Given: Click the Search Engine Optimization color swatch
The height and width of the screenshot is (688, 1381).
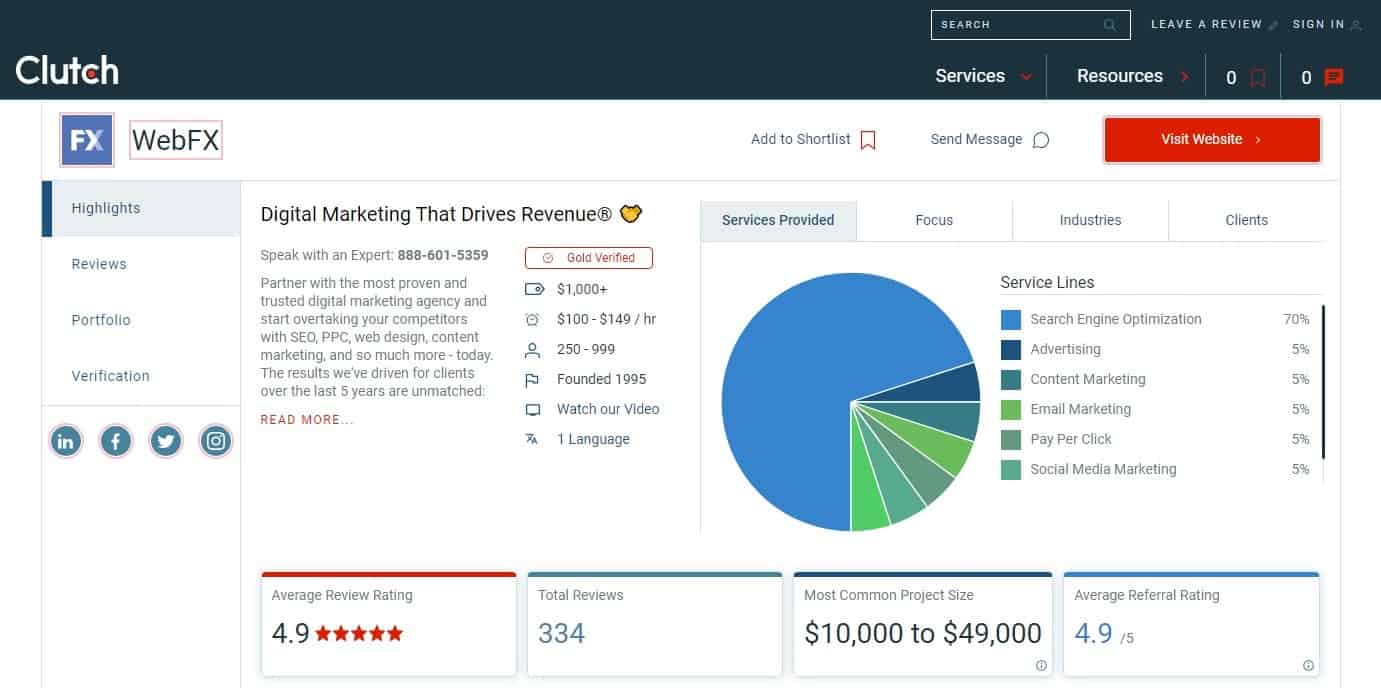Looking at the screenshot, I should tap(1011, 320).
